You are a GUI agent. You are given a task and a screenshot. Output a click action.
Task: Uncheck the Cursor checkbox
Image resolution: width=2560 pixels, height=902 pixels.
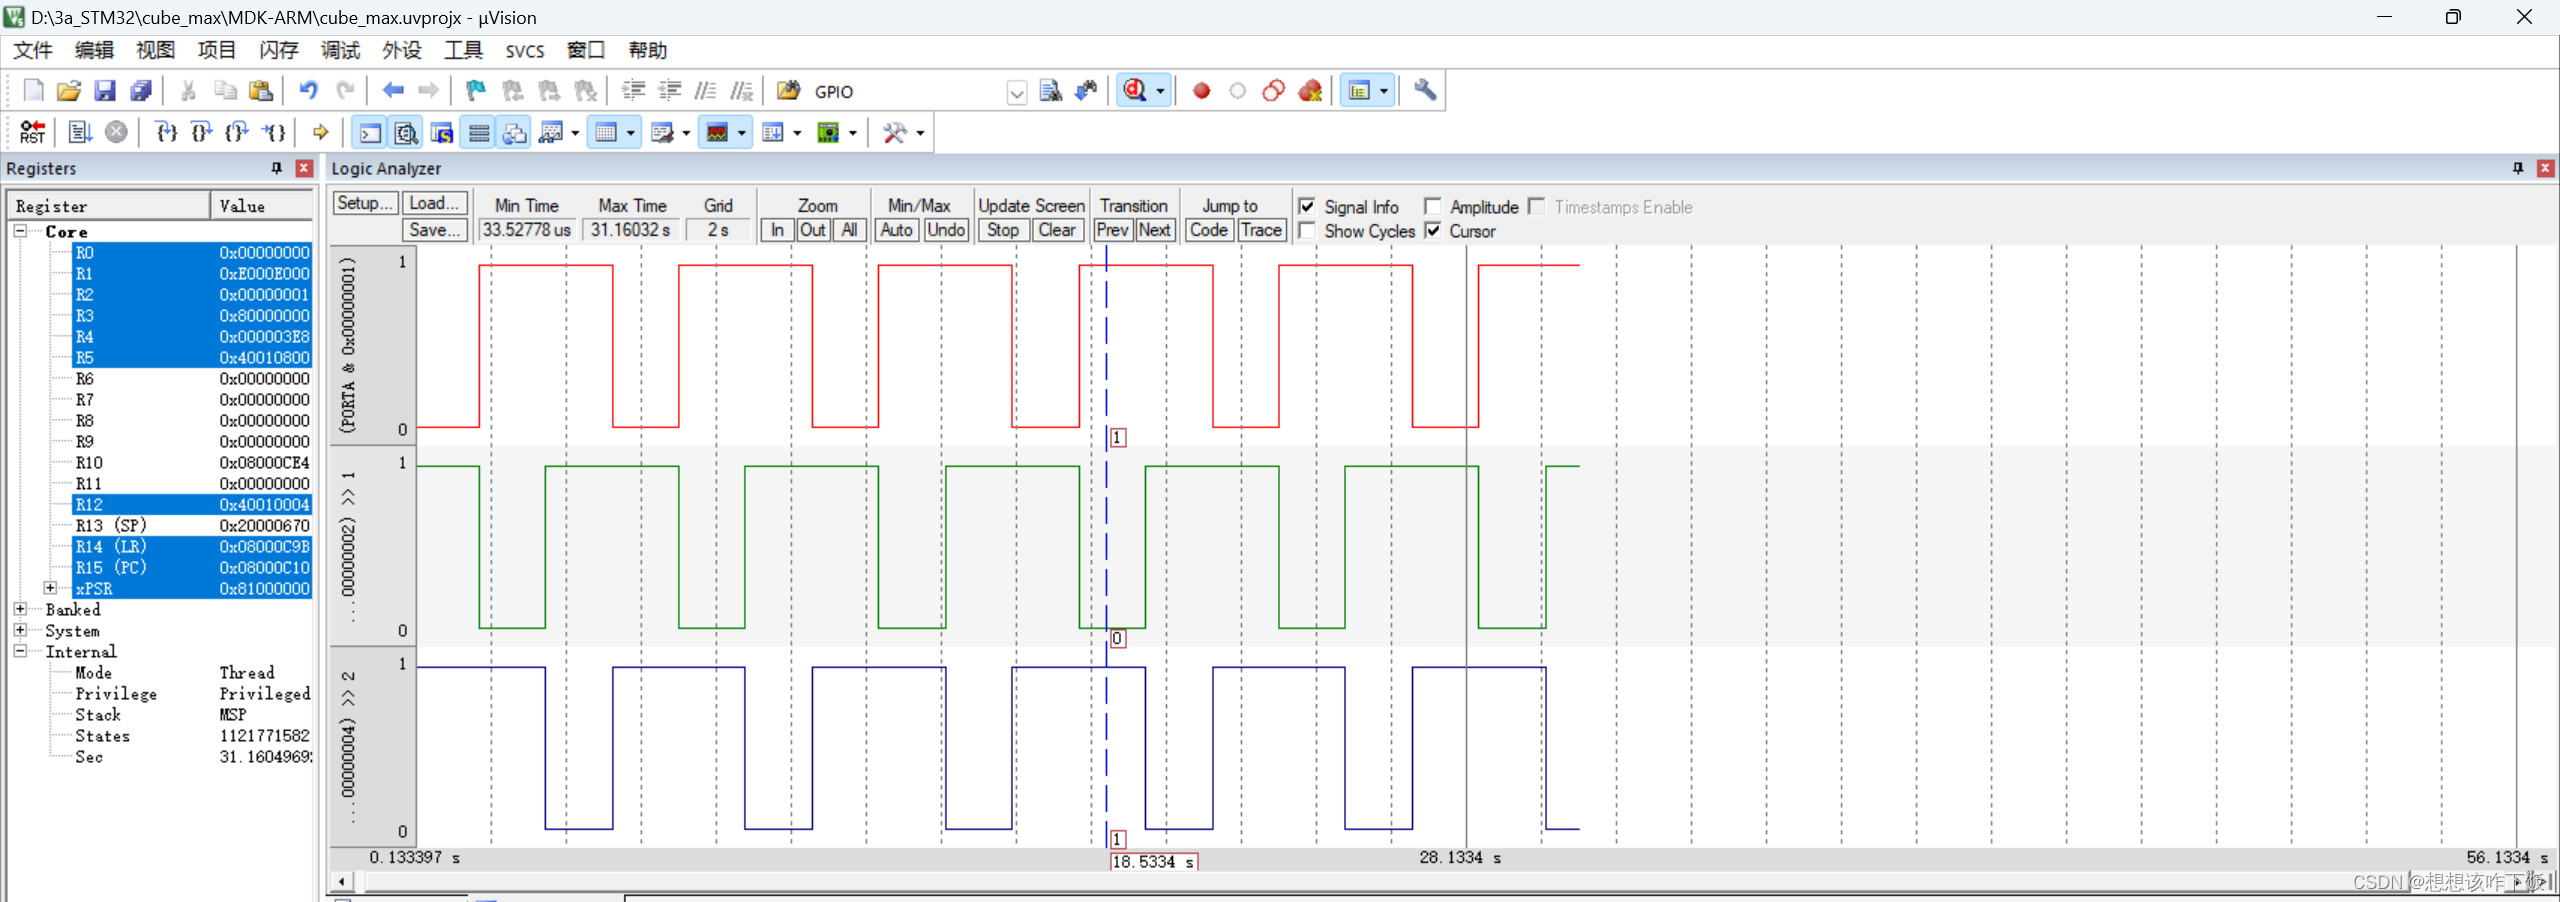click(1432, 231)
